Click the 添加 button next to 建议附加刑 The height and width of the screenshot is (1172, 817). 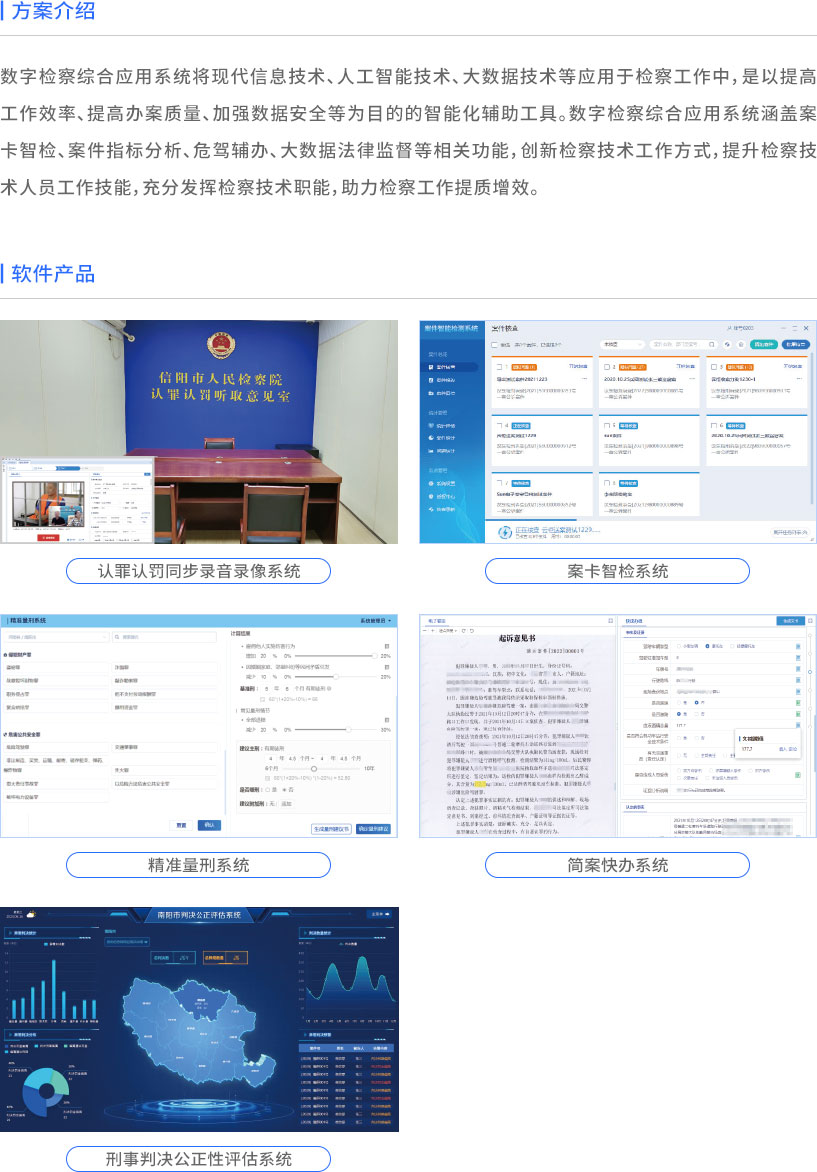287,803
